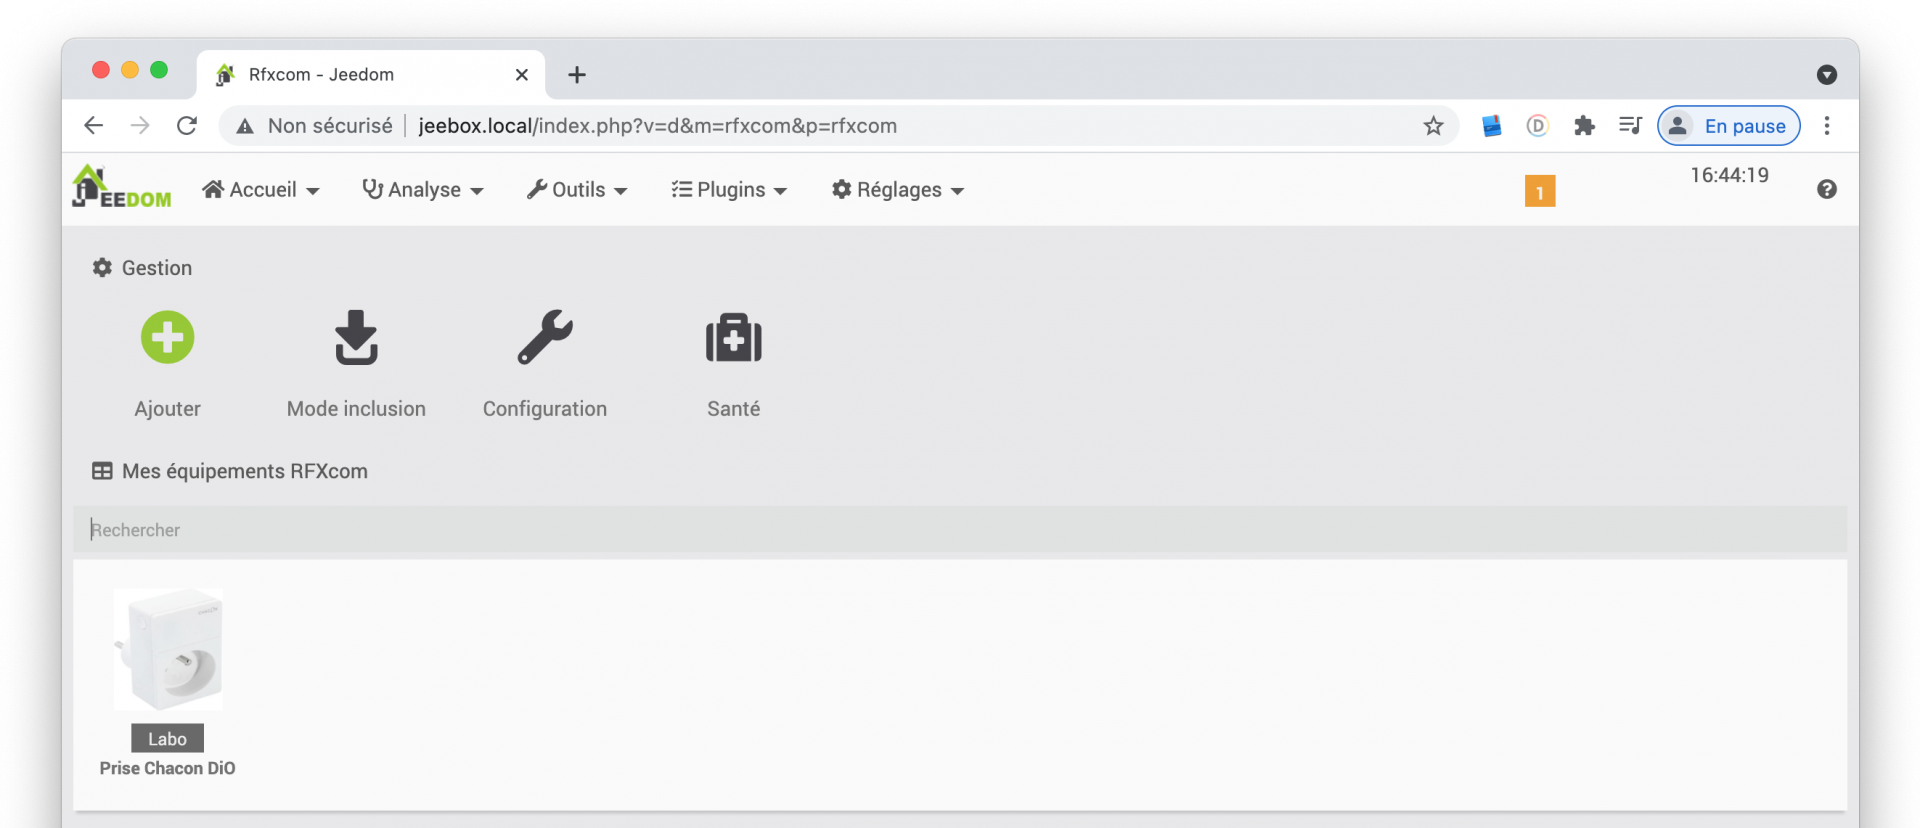
Task: Click the Mode inclusion label
Action: [356, 409]
